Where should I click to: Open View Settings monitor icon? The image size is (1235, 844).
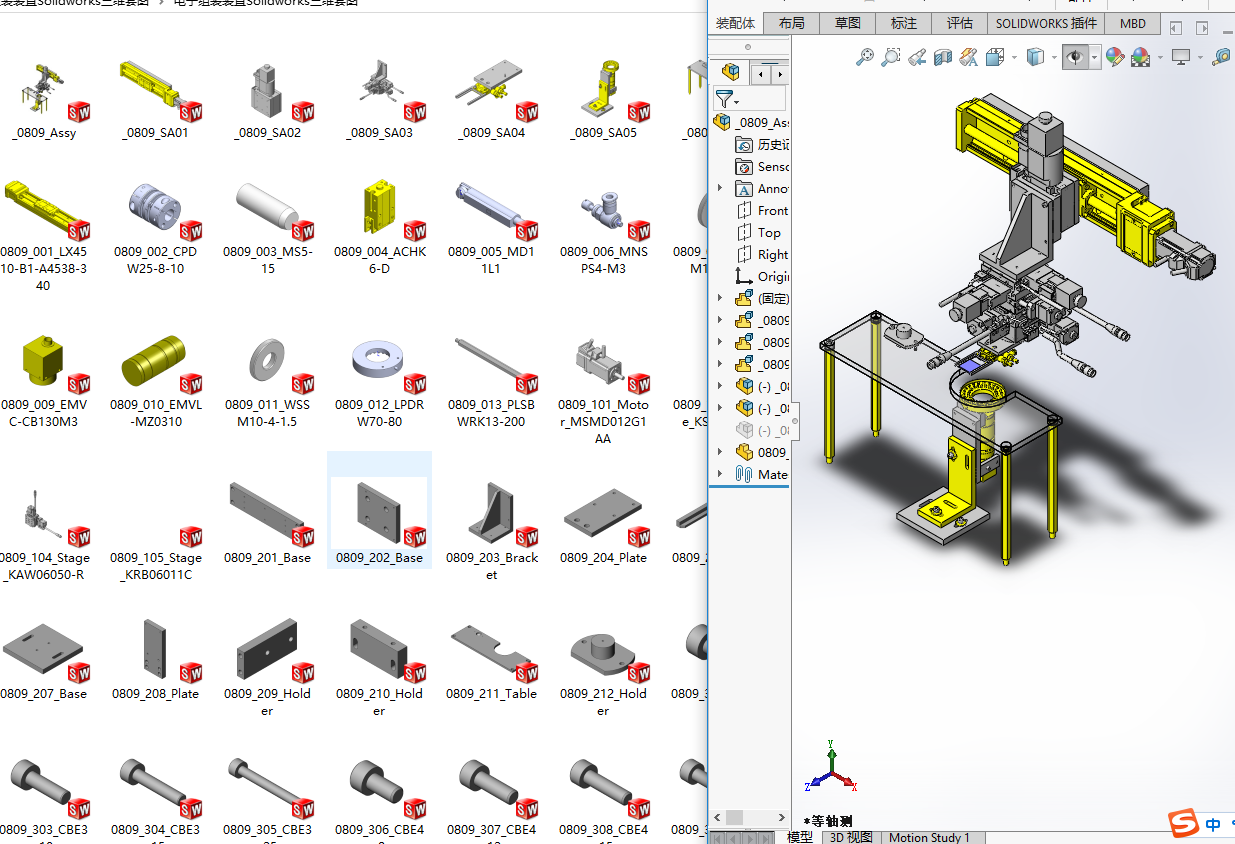point(1180,56)
